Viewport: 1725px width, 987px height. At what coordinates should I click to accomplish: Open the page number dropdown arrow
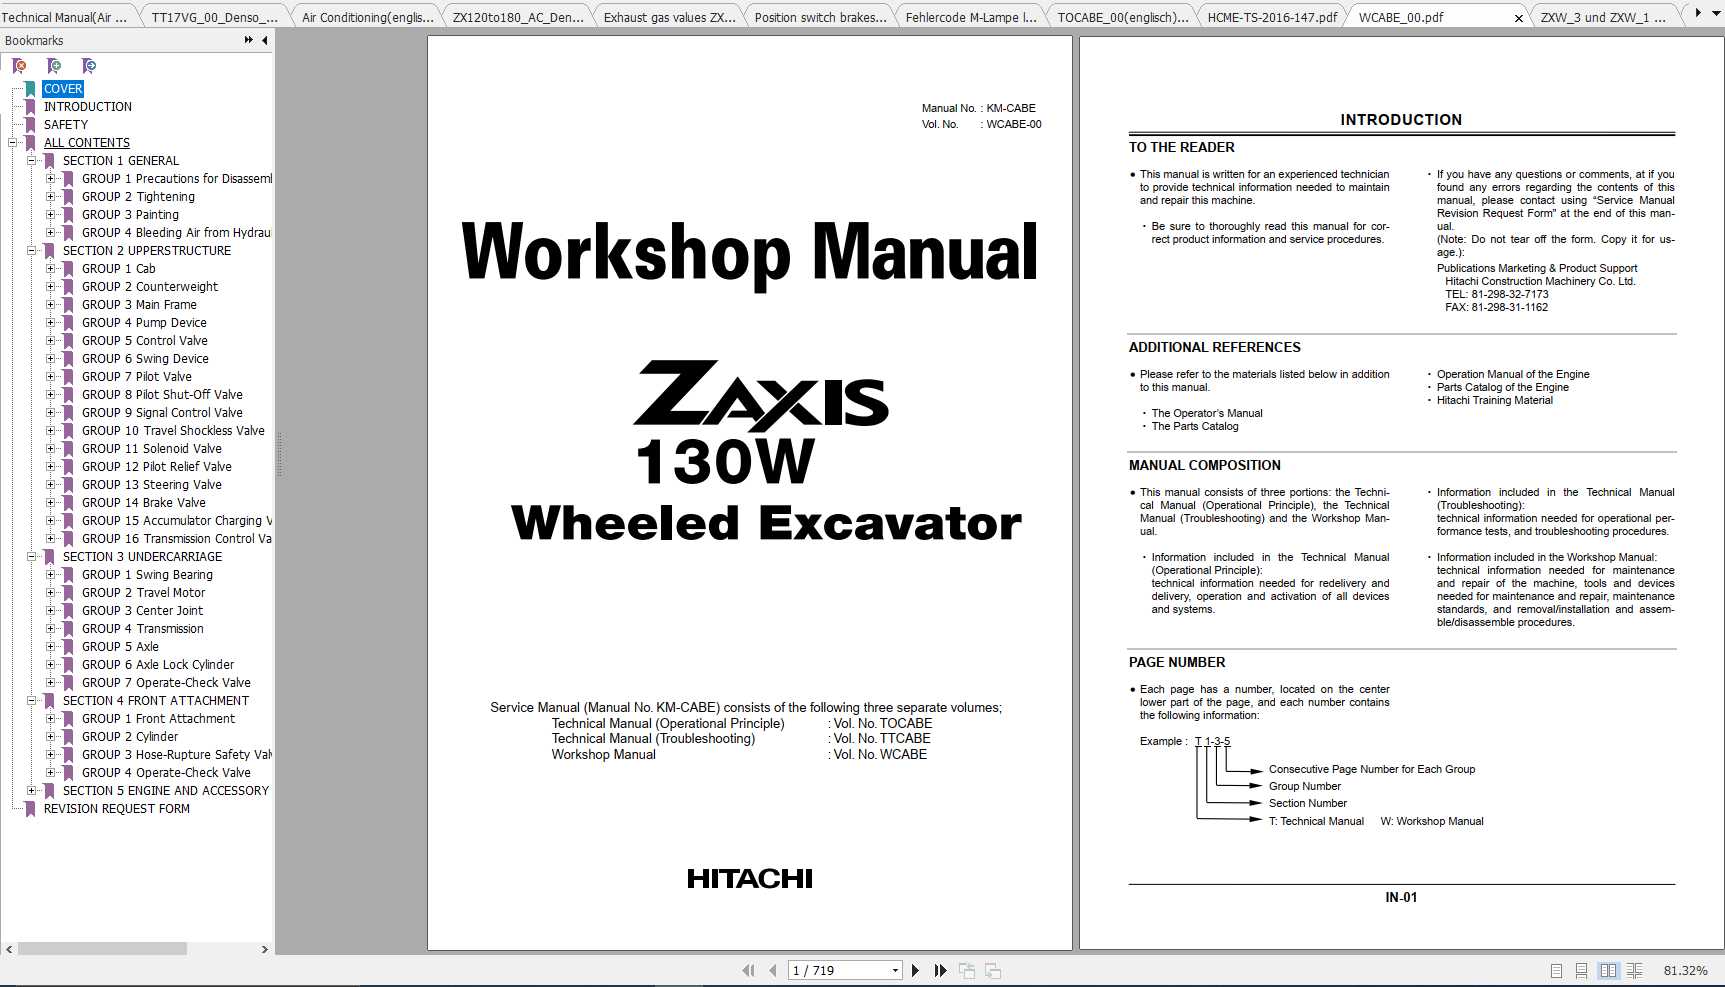pyautogui.click(x=895, y=970)
